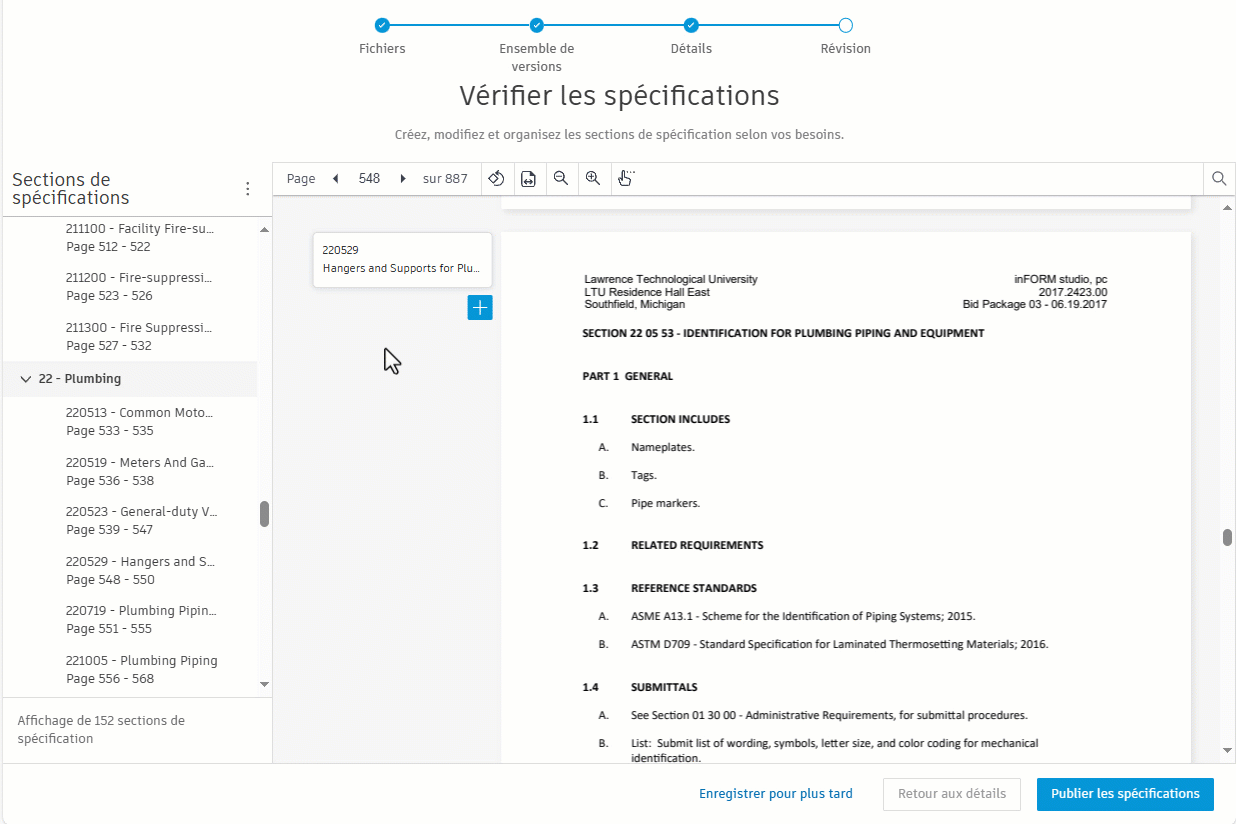Viewport: 1236px width, 824px height.
Task: Rotate the document page
Action: [x=496, y=179]
